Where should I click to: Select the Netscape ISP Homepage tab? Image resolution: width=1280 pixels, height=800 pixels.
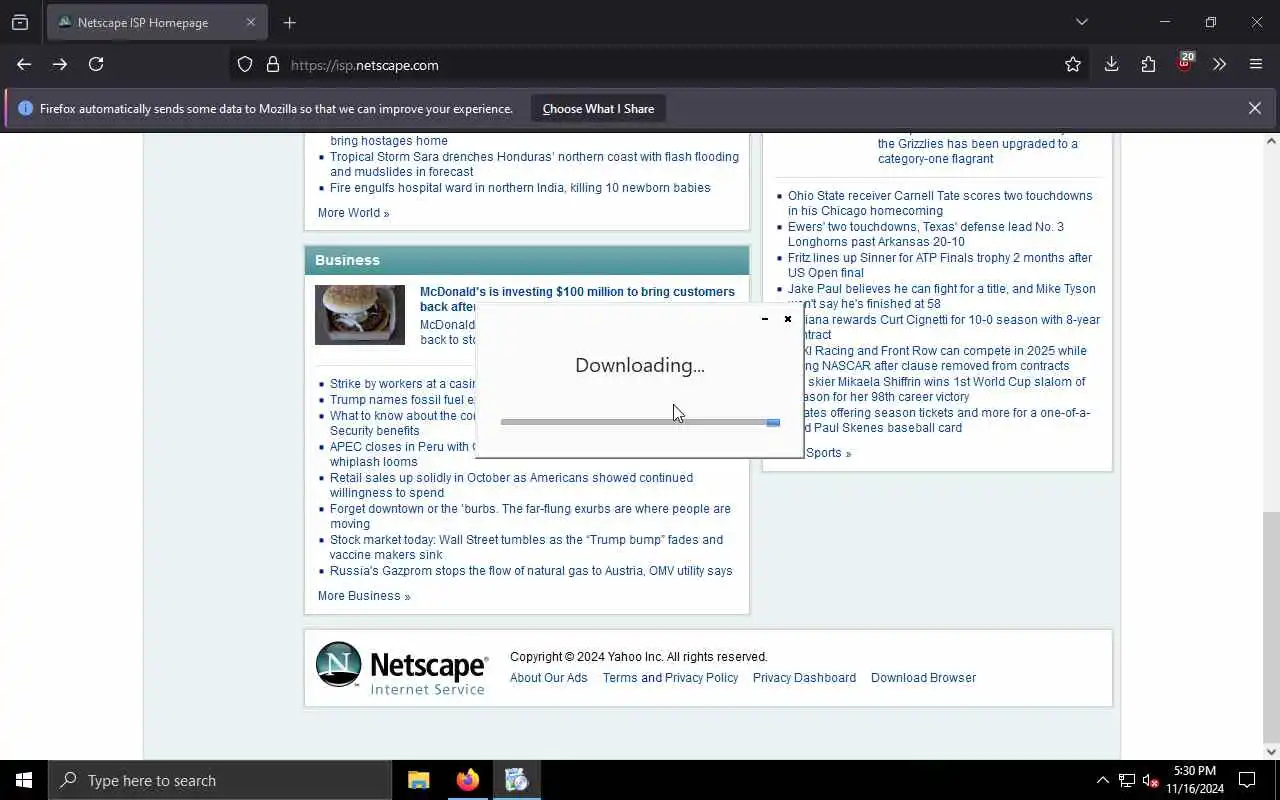157,22
